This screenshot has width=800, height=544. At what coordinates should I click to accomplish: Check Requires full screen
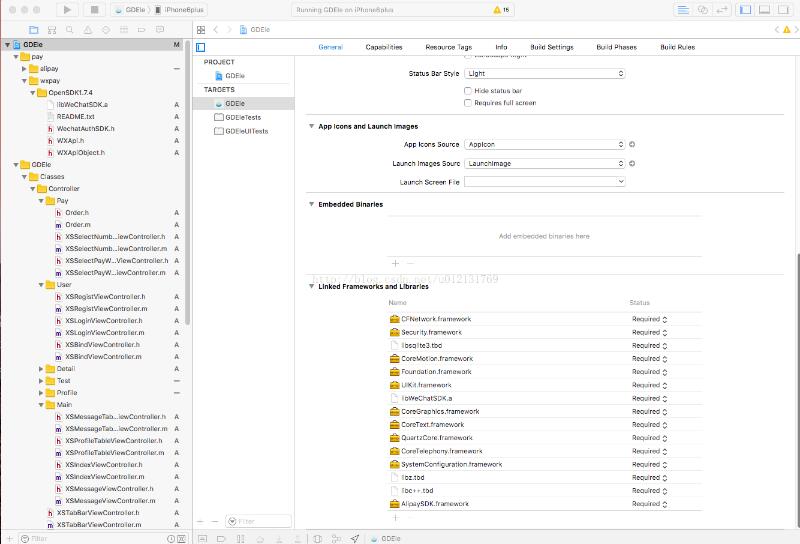pos(467,103)
